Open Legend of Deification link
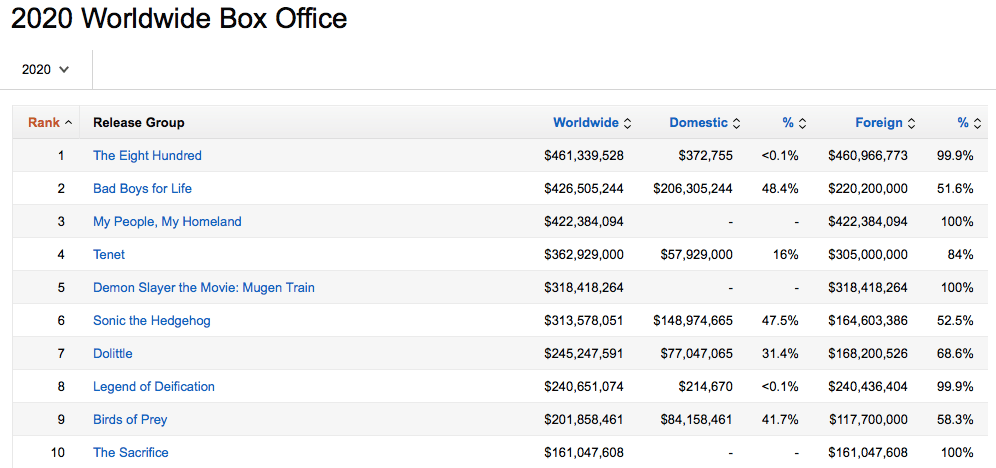The height and width of the screenshot is (468, 996). coord(154,387)
